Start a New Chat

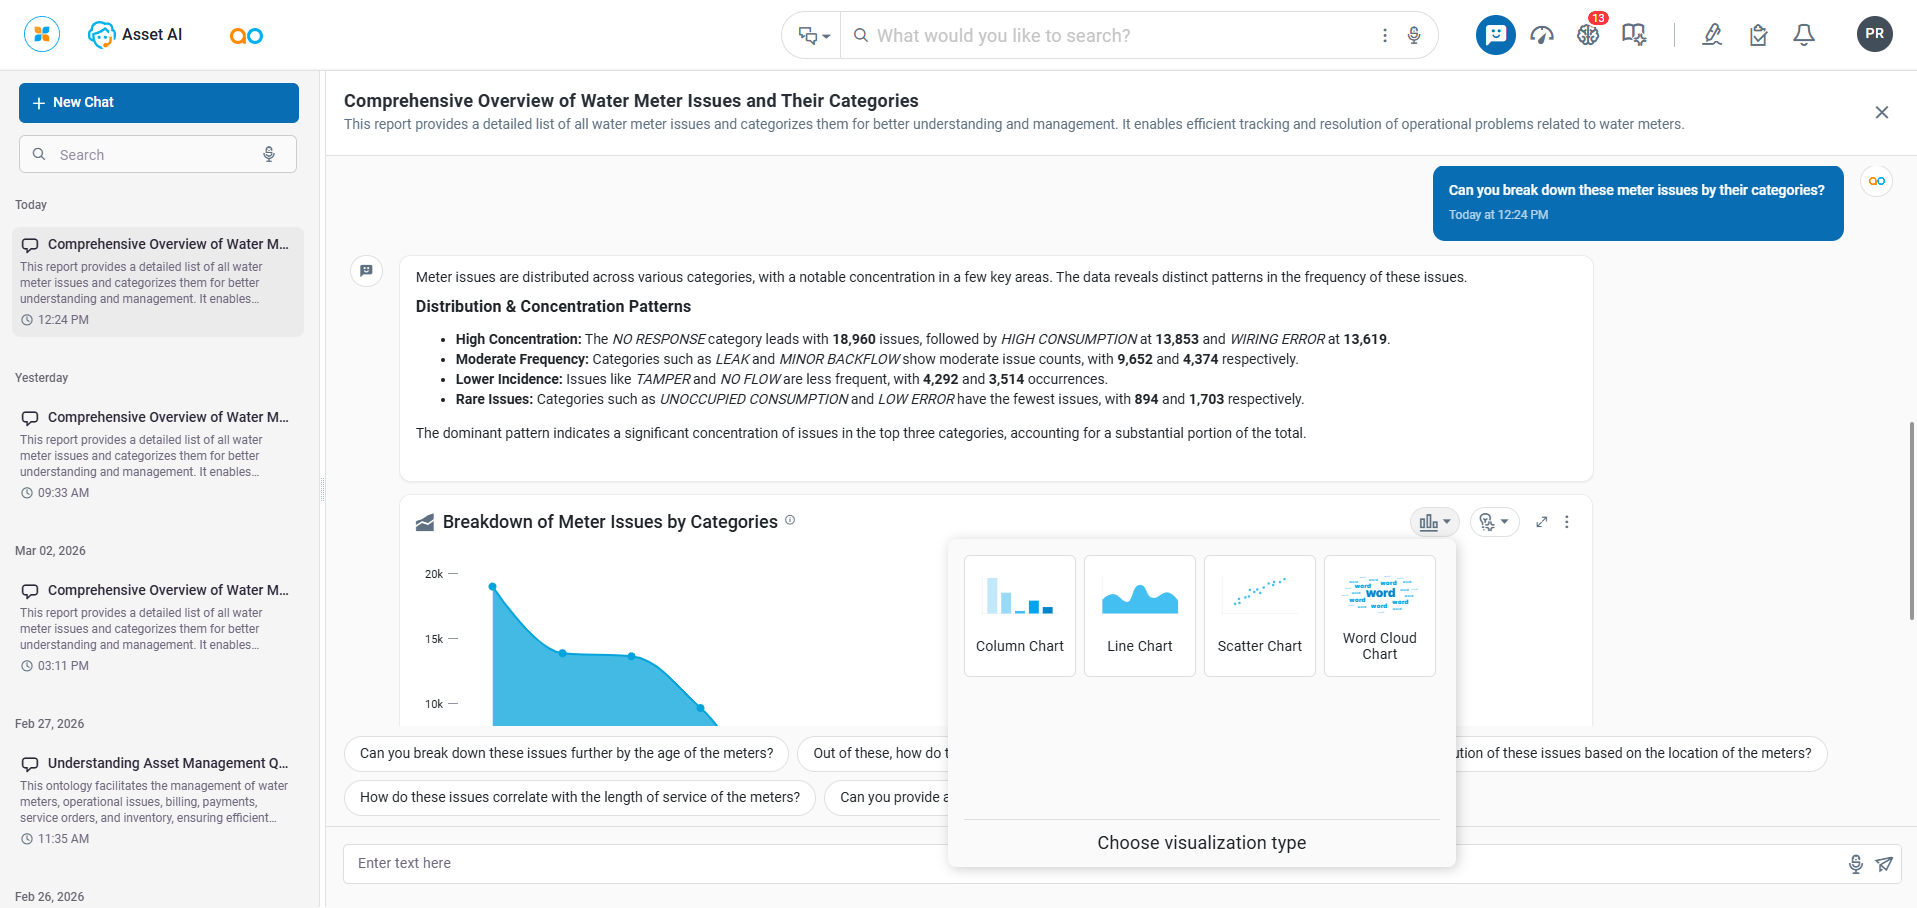tap(159, 103)
